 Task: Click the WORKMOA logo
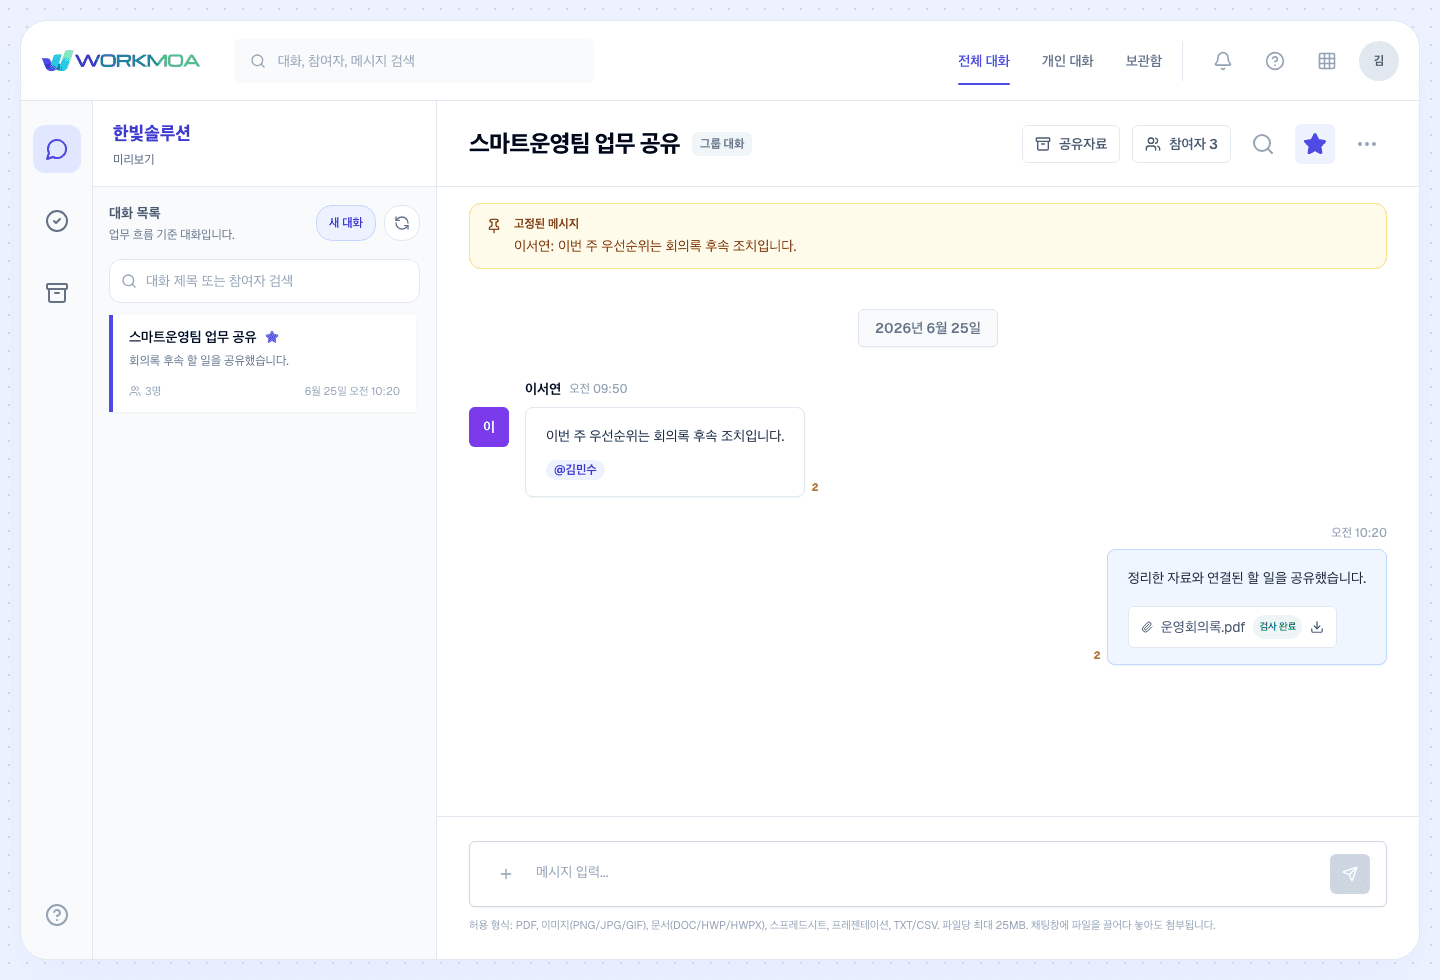tap(121, 61)
